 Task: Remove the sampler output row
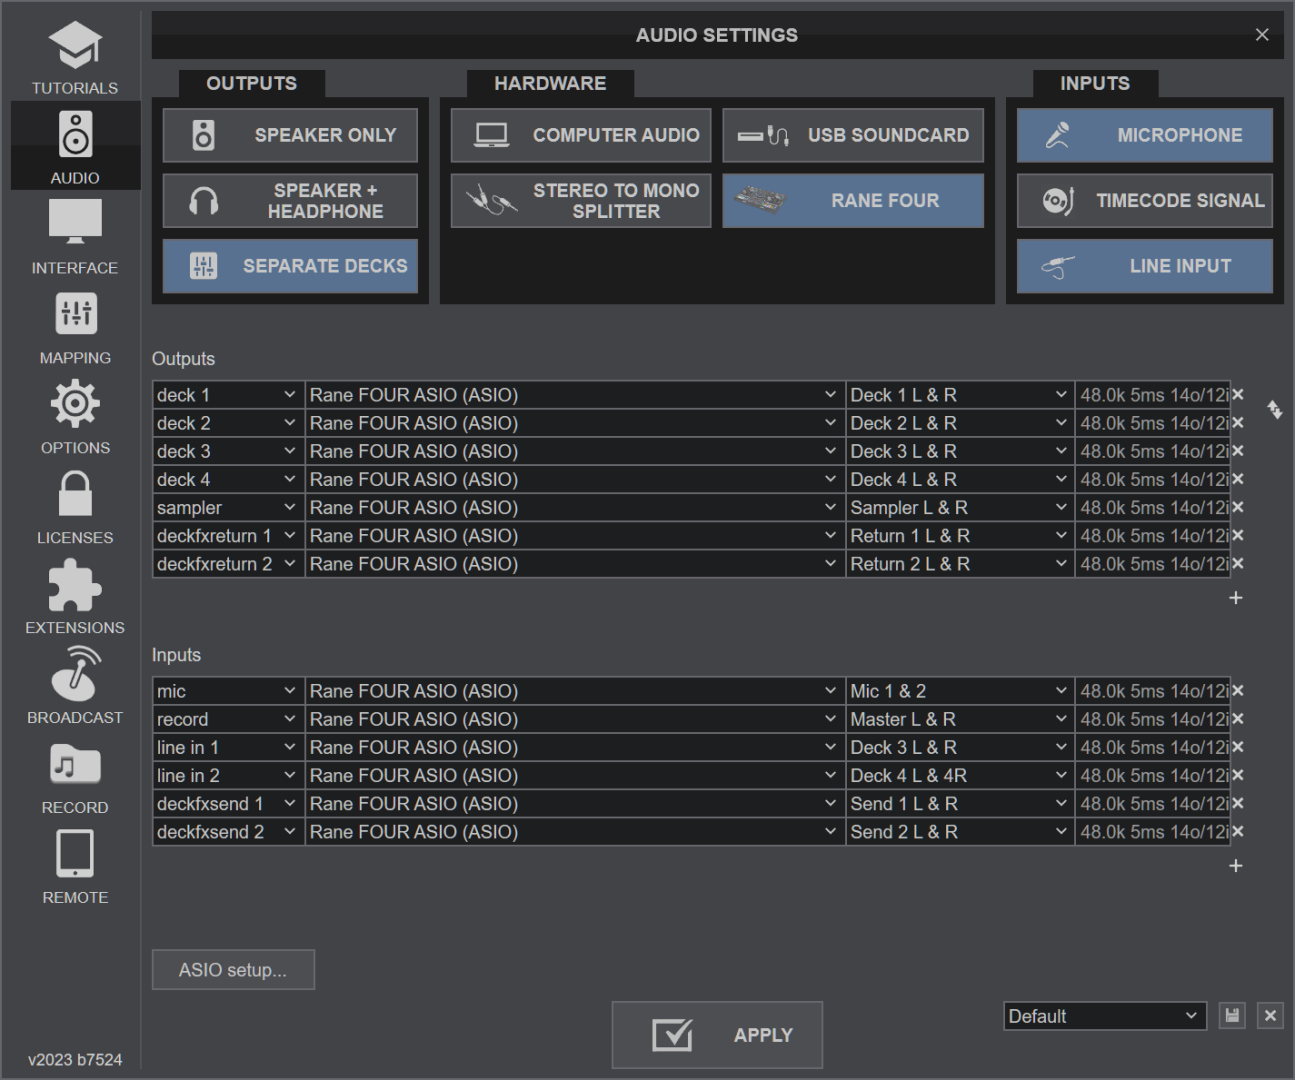coord(1238,508)
